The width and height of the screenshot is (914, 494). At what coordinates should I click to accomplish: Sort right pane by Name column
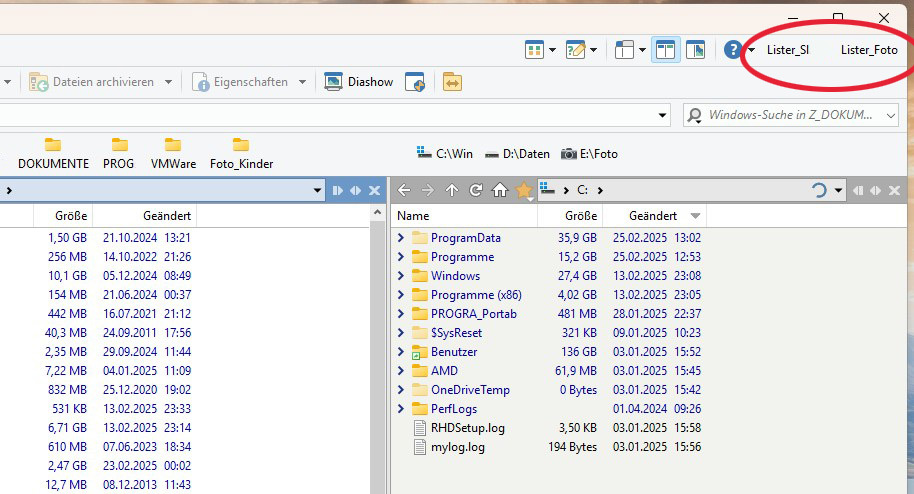click(x=464, y=216)
